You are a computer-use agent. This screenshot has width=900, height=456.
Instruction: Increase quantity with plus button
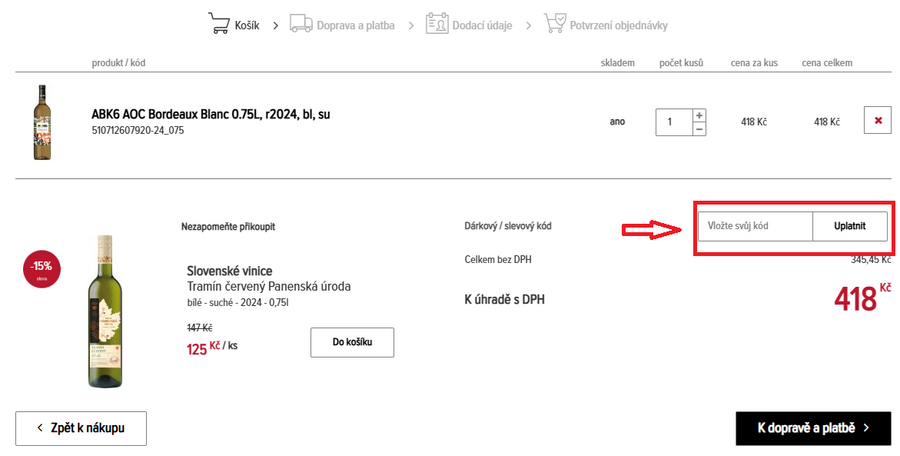click(699, 115)
